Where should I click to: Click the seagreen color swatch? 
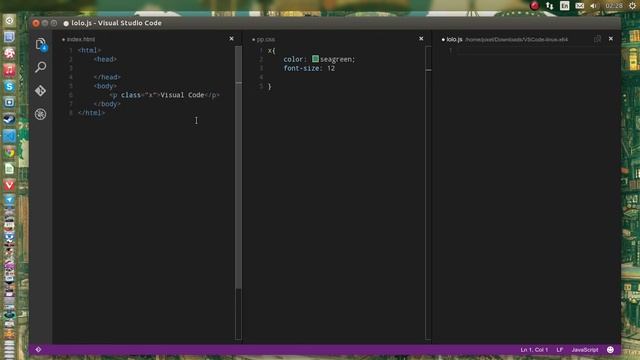(315, 59)
